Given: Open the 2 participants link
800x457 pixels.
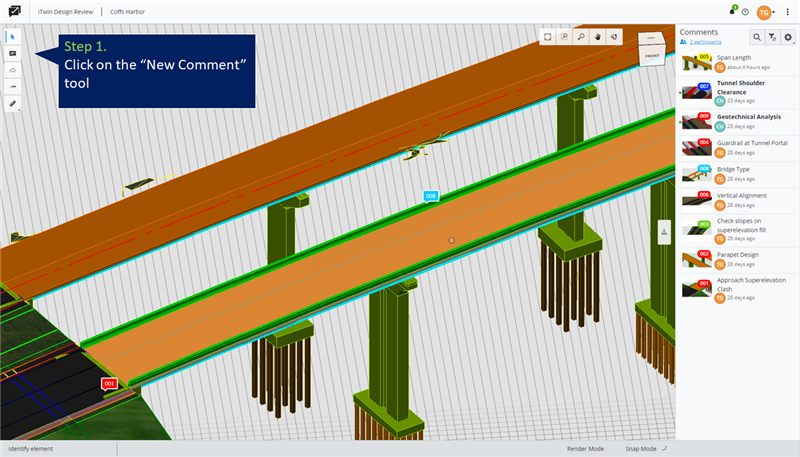Looking at the screenshot, I should coord(705,42).
